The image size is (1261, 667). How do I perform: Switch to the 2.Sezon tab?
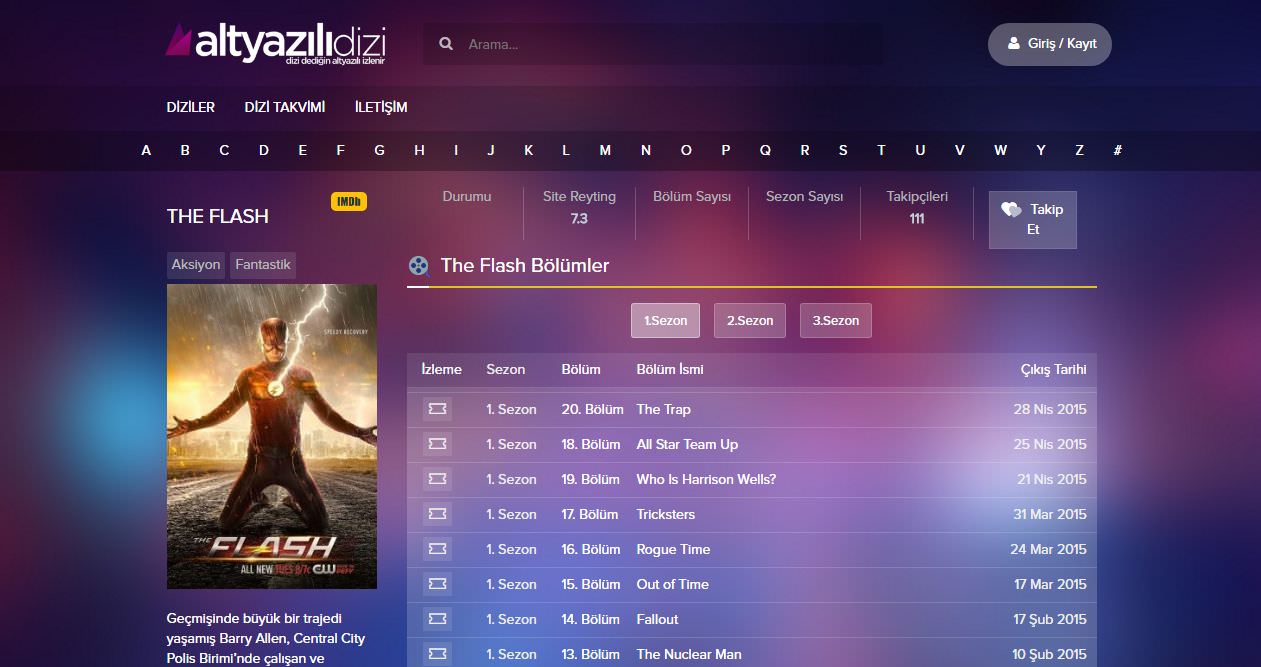(750, 321)
